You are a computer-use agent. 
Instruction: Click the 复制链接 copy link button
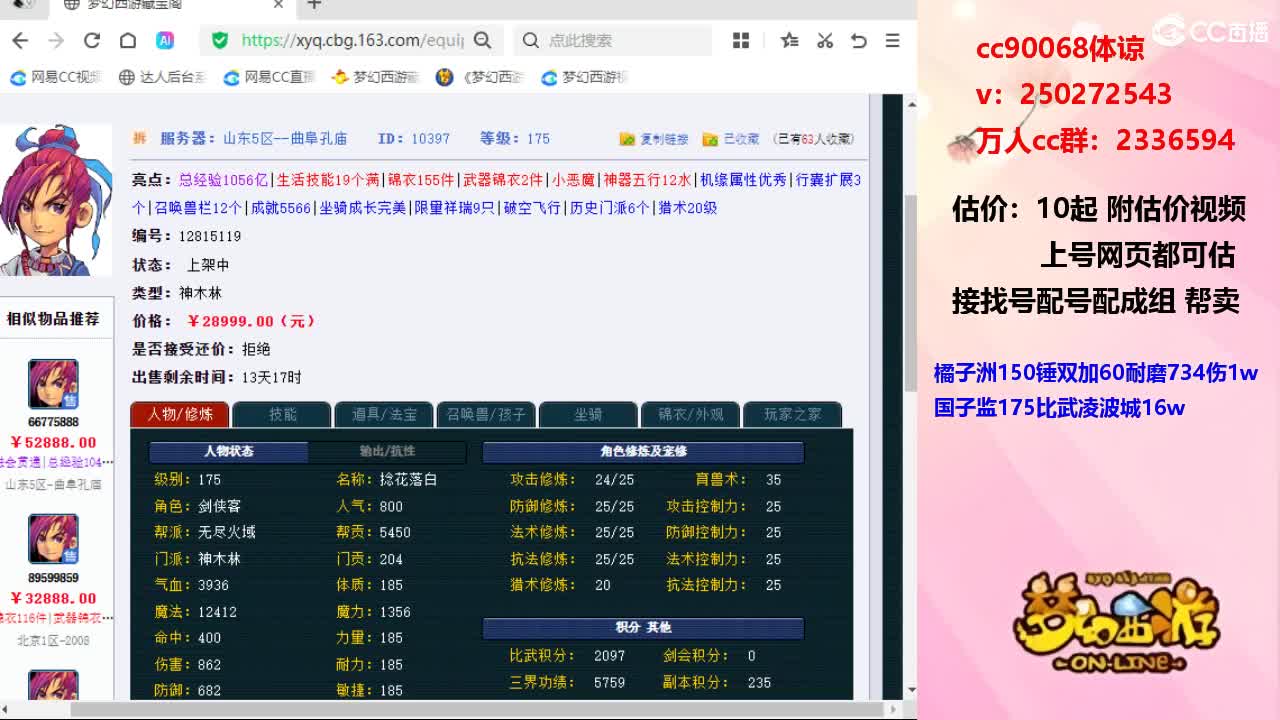[655, 139]
